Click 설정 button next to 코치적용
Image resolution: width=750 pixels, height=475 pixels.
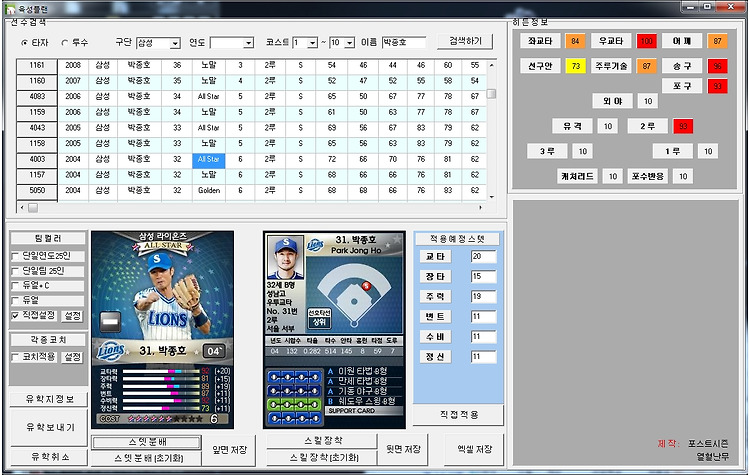click(73, 357)
